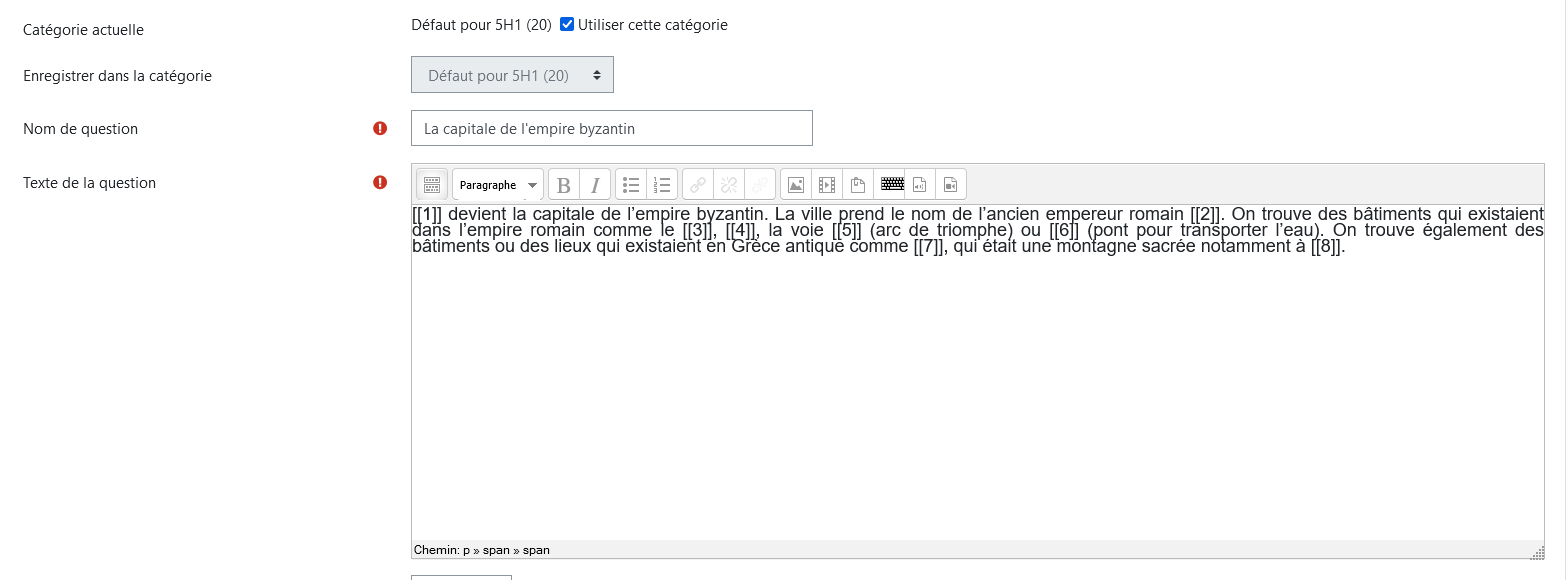Screen dimensions: 1568x580
Task: Open the manage embedded files icon
Action: 858,184
